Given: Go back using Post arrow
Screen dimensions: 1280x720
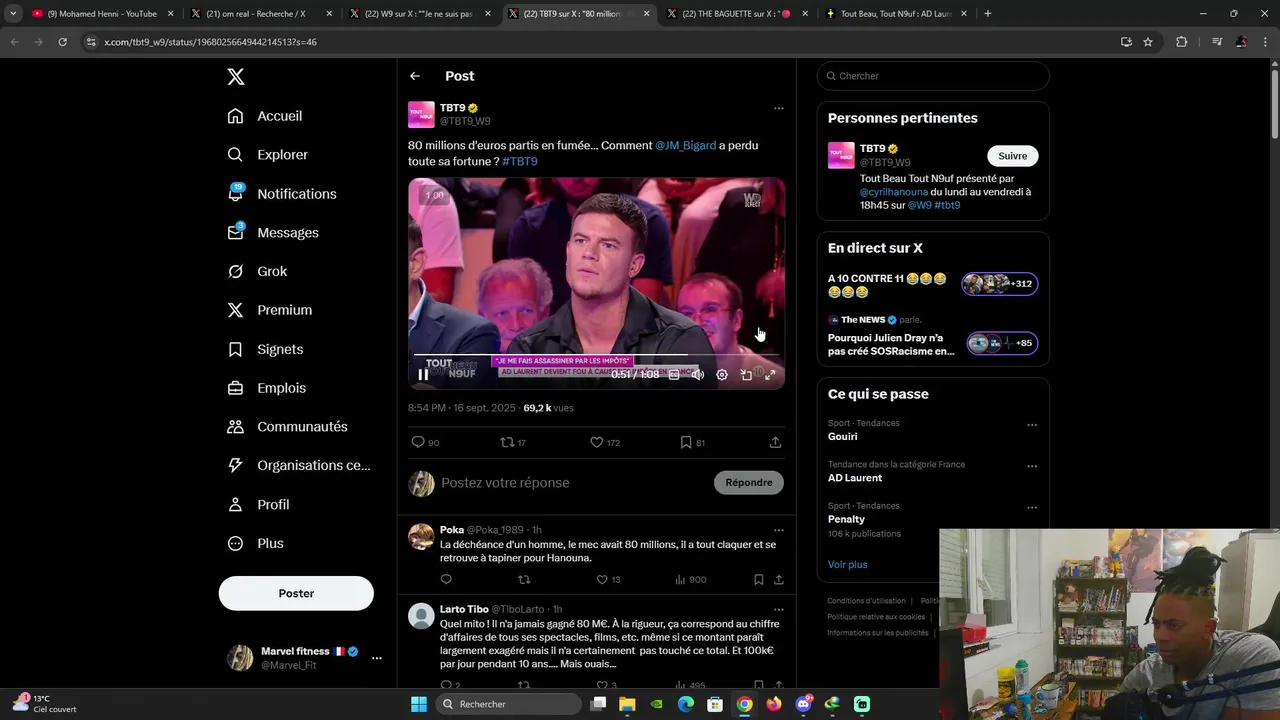Looking at the screenshot, I should 415,76.
